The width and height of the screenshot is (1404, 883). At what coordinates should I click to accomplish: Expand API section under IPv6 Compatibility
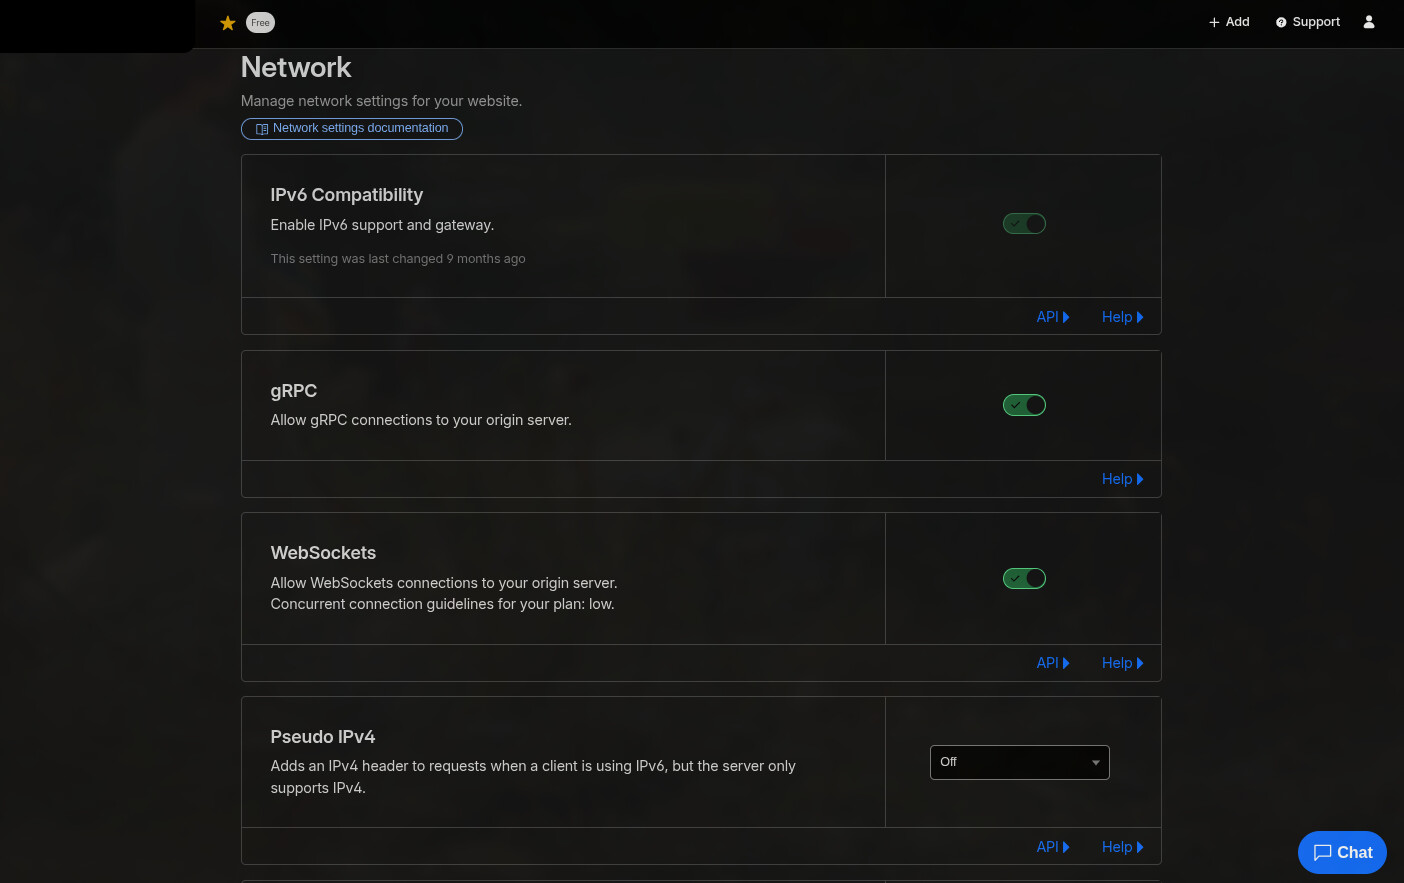coord(1052,317)
